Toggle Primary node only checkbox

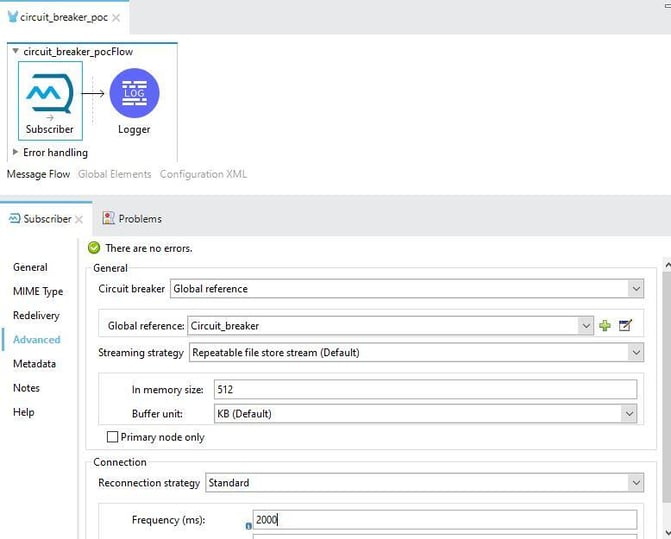pyautogui.click(x=112, y=437)
